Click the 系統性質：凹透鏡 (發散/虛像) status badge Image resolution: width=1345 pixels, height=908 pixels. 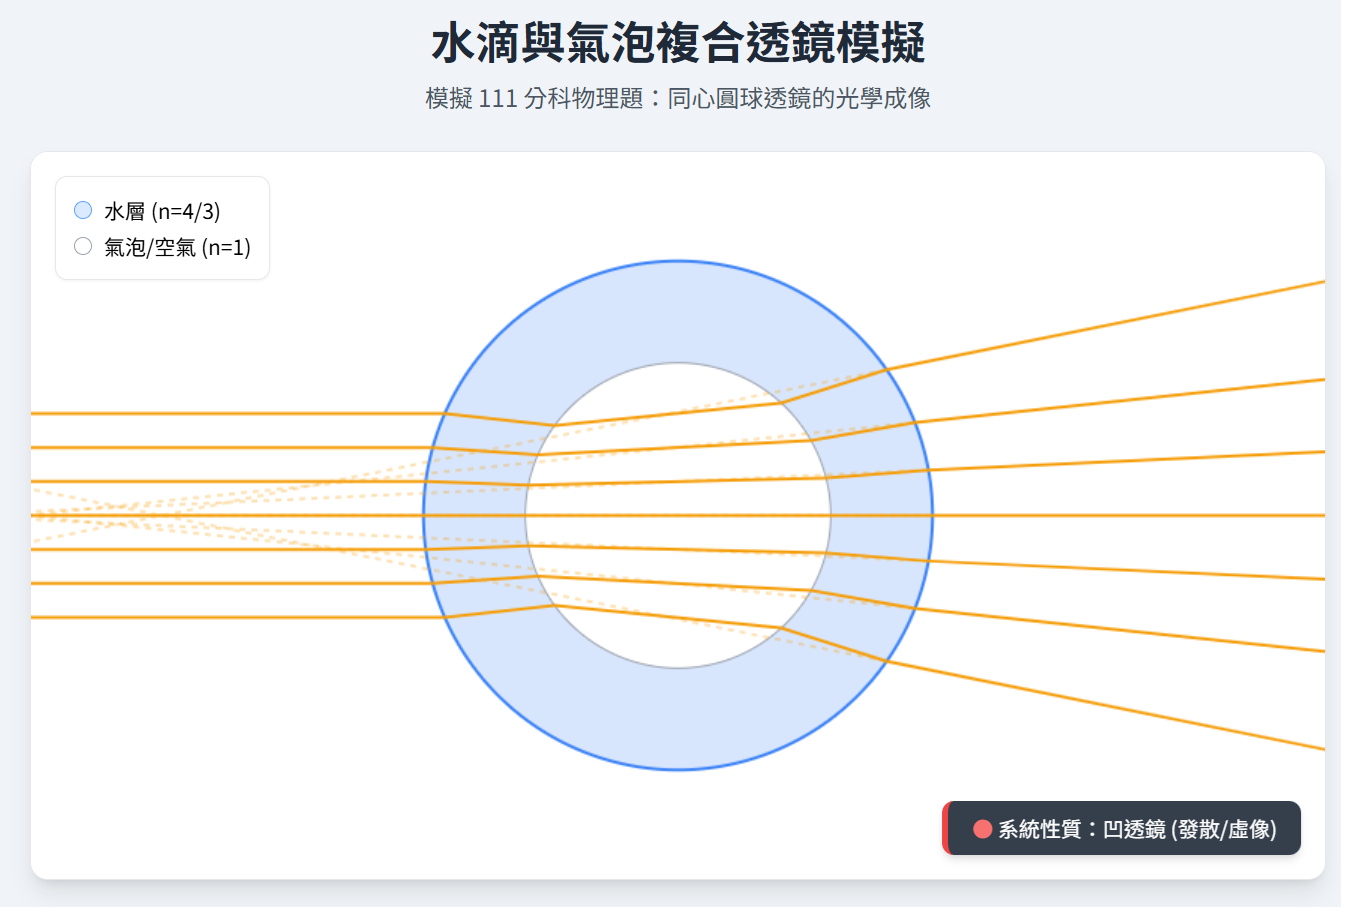1120,828
